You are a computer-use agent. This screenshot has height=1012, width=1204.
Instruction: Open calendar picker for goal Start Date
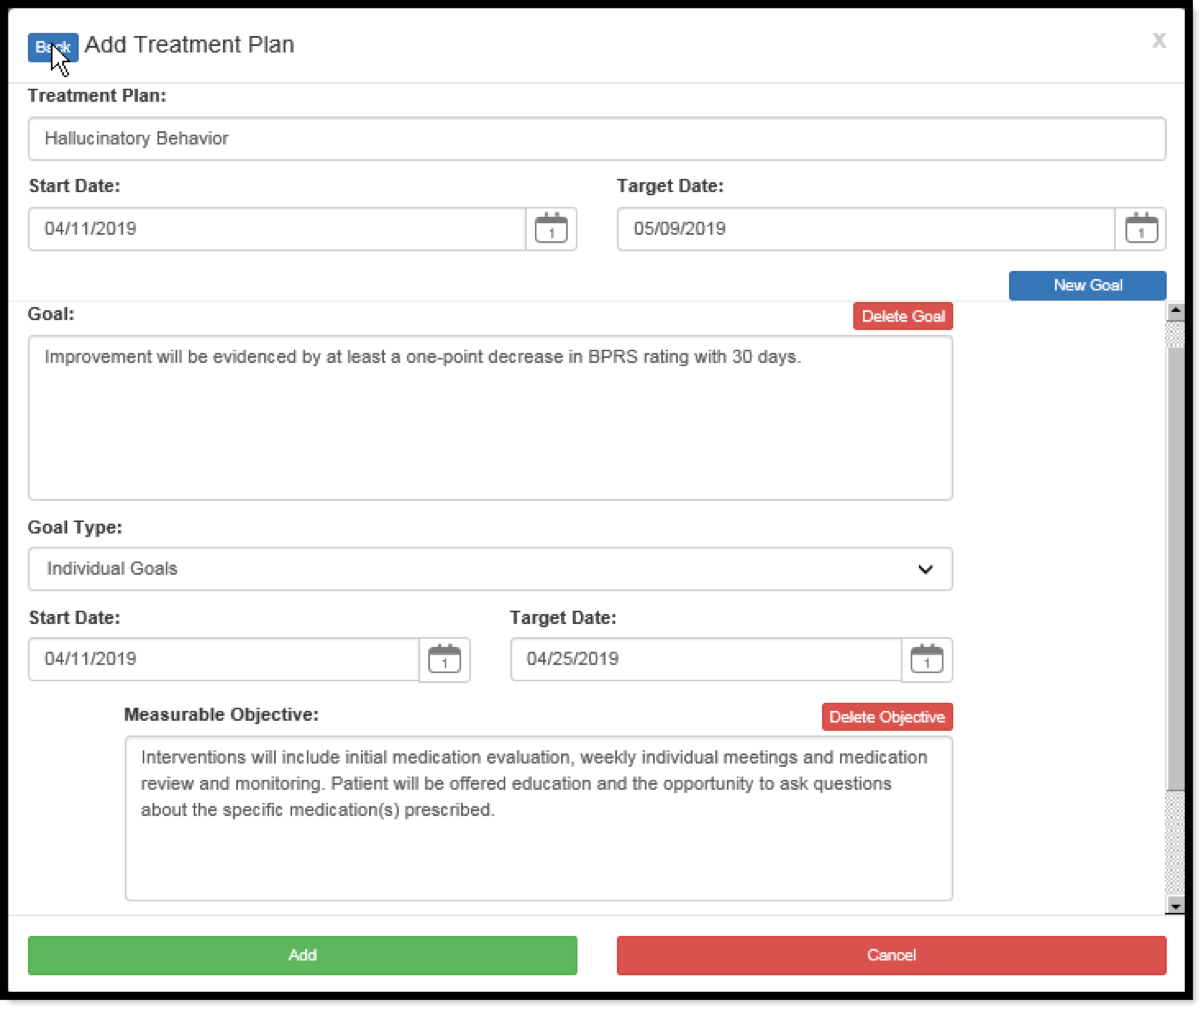pos(444,660)
